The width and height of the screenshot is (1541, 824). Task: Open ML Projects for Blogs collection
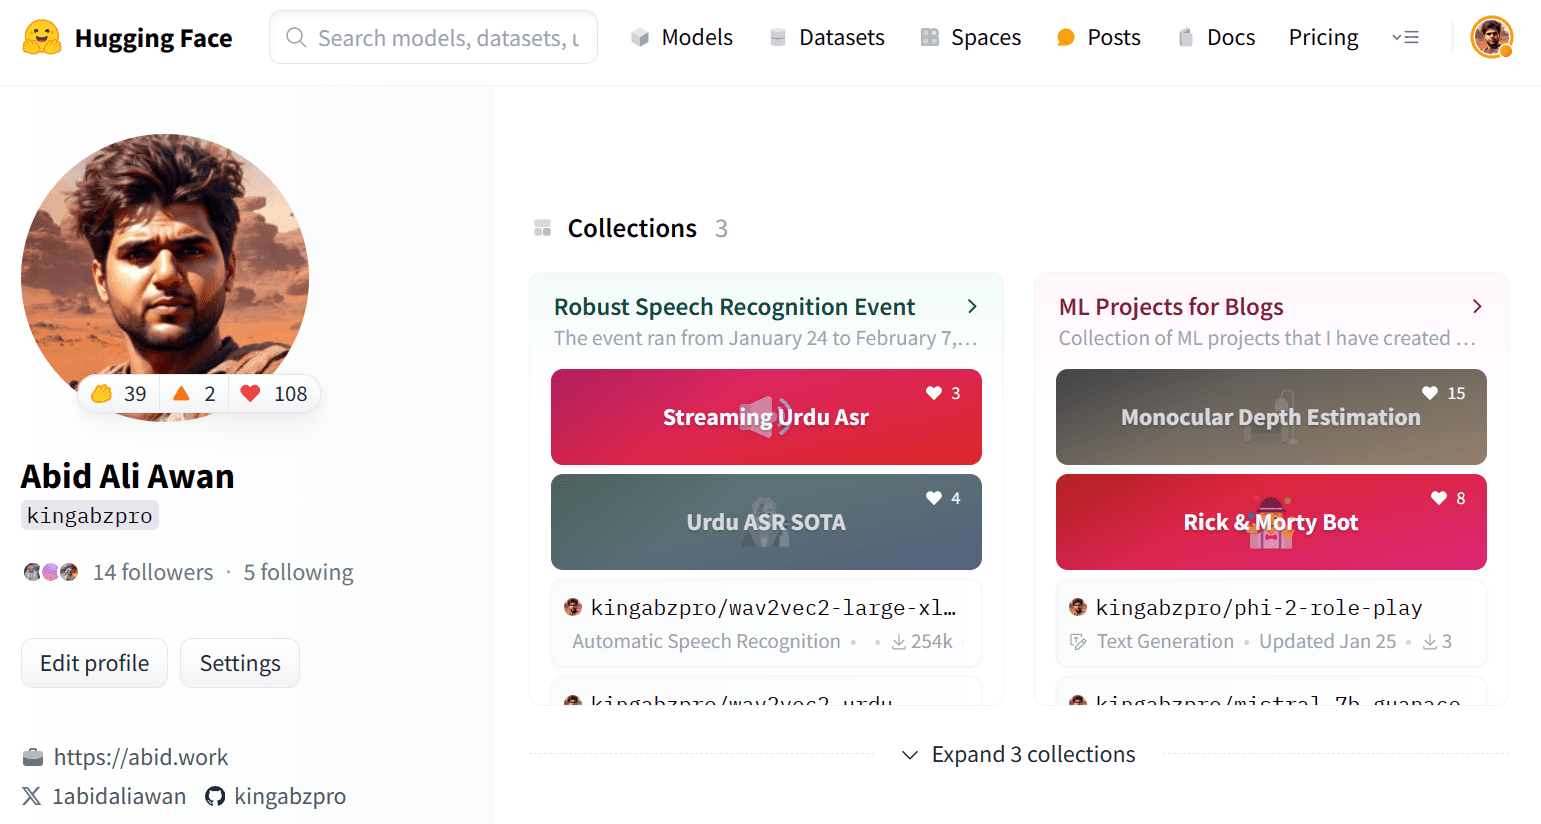(x=1171, y=307)
